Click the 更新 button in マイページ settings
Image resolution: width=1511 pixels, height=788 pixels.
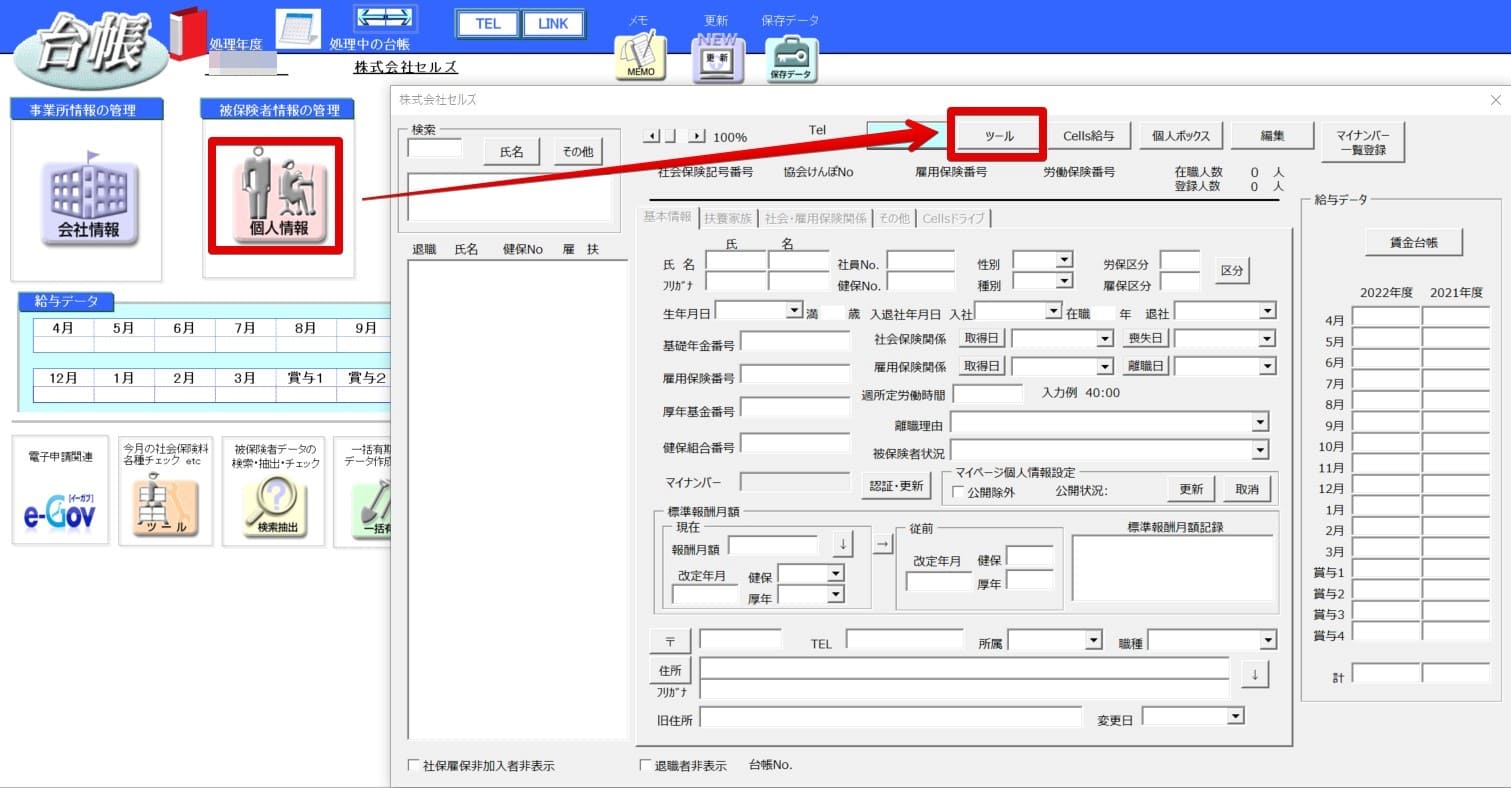pos(1191,489)
